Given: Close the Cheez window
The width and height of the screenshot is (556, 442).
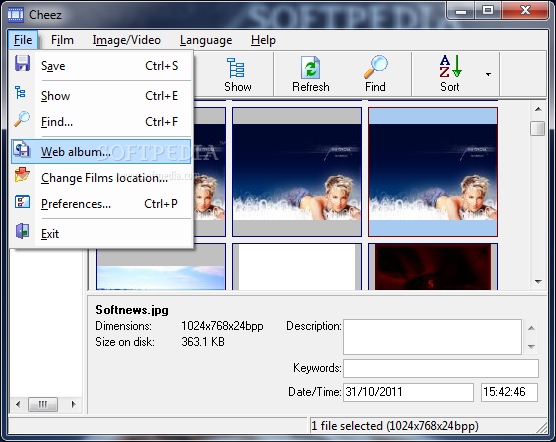Looking at the screenshot, I should (525, 11).
